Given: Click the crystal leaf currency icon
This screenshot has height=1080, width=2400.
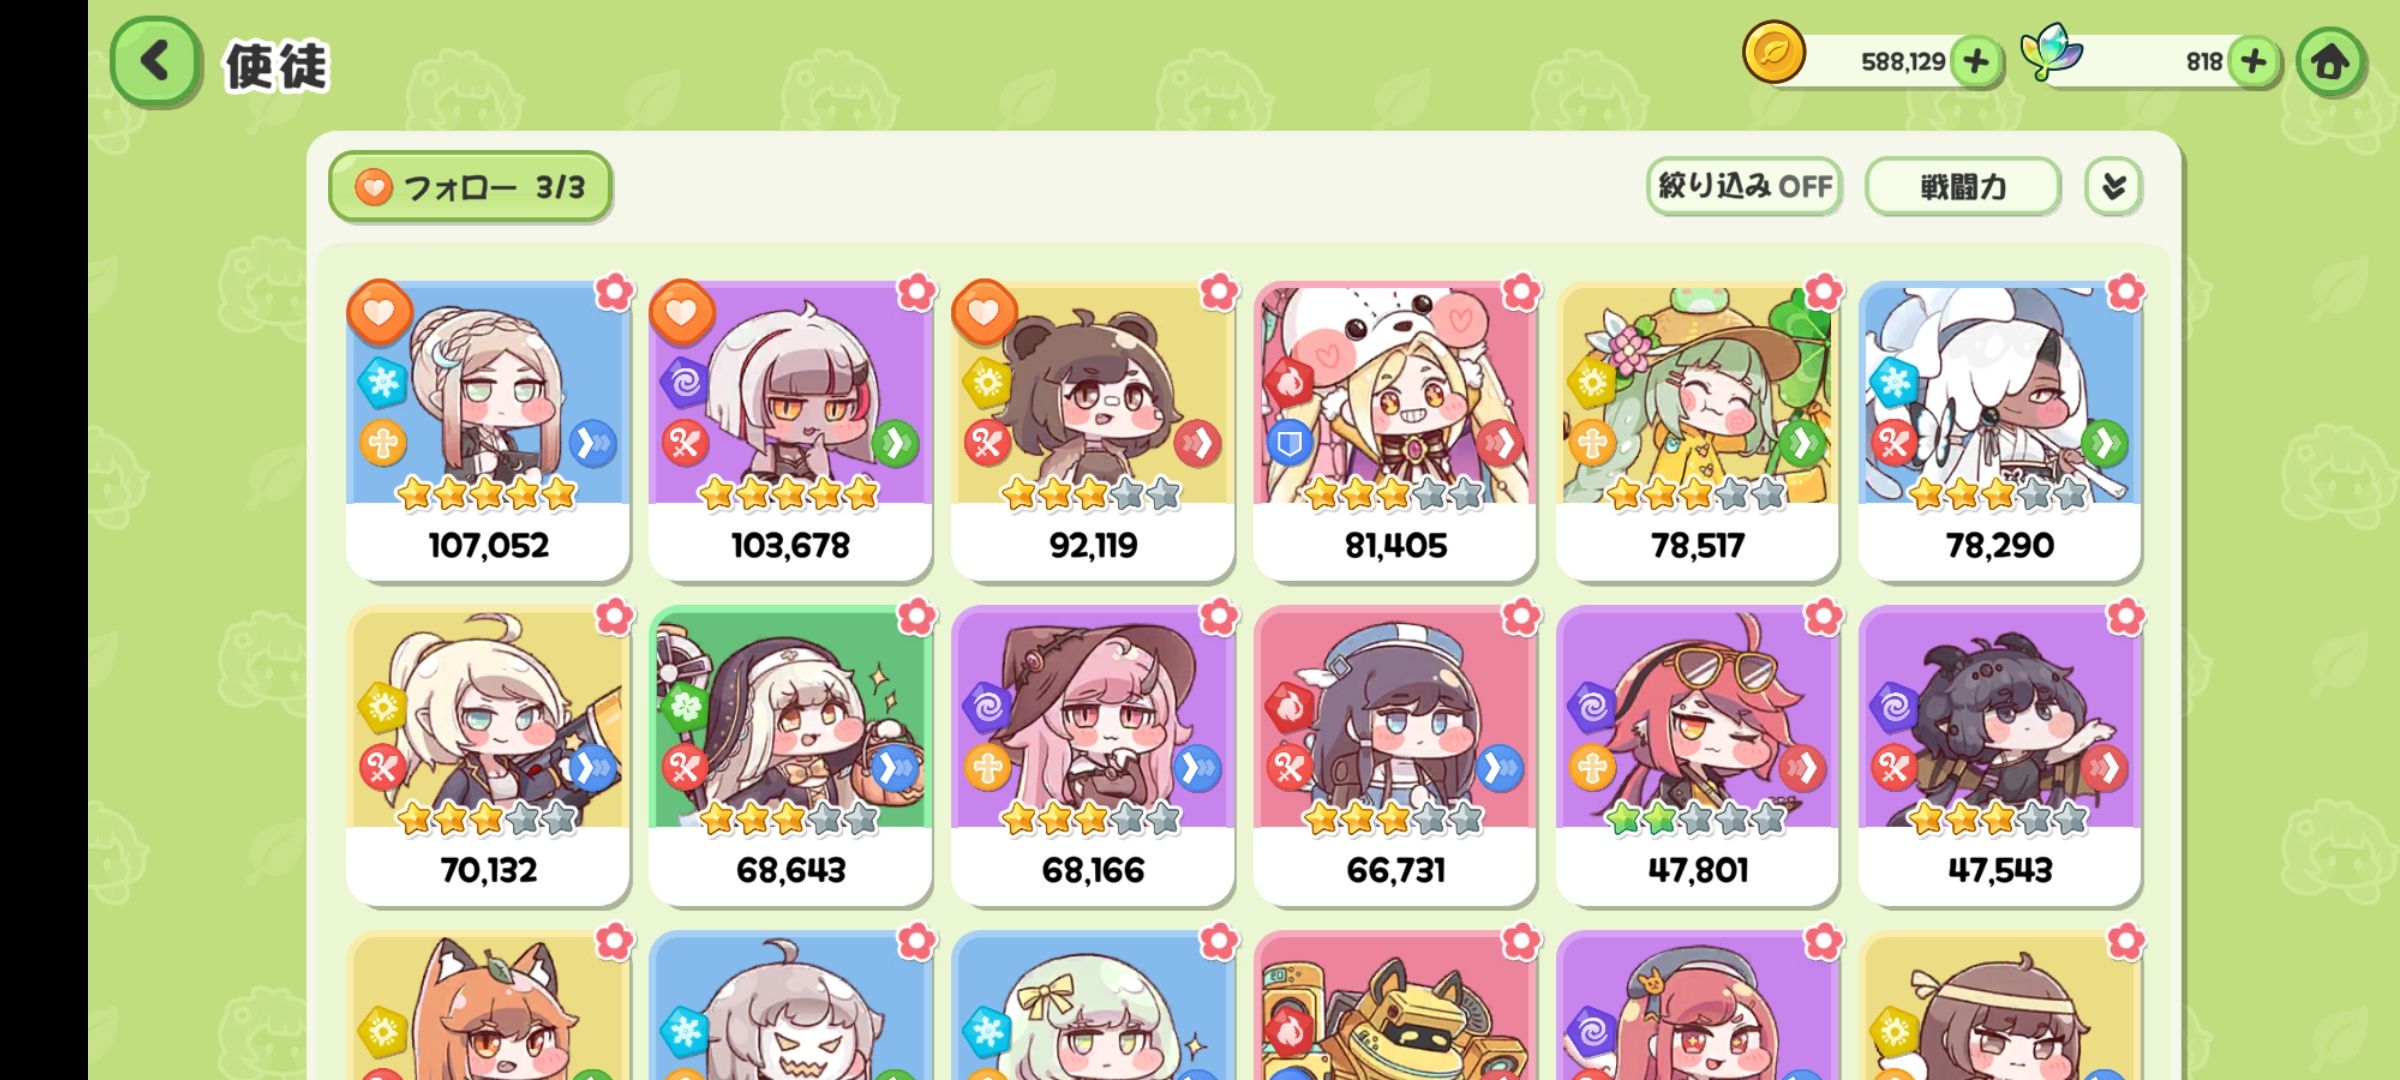Looking at the screenshot, I should [x=2051, y=52].
